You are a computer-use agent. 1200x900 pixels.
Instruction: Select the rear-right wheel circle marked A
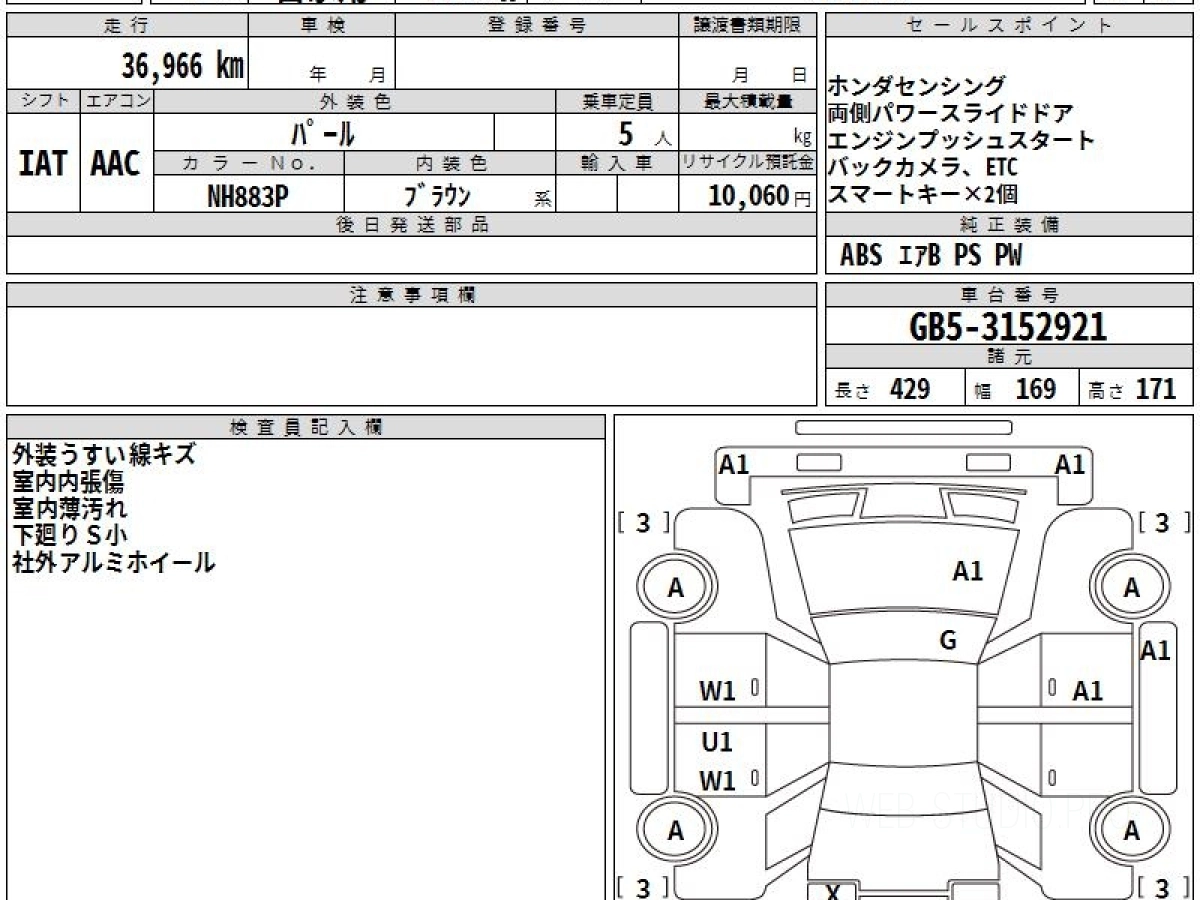point(1131,831)
